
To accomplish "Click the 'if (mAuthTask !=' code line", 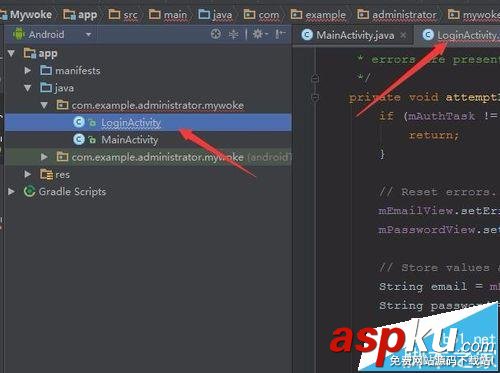I will tap(439, 116).
